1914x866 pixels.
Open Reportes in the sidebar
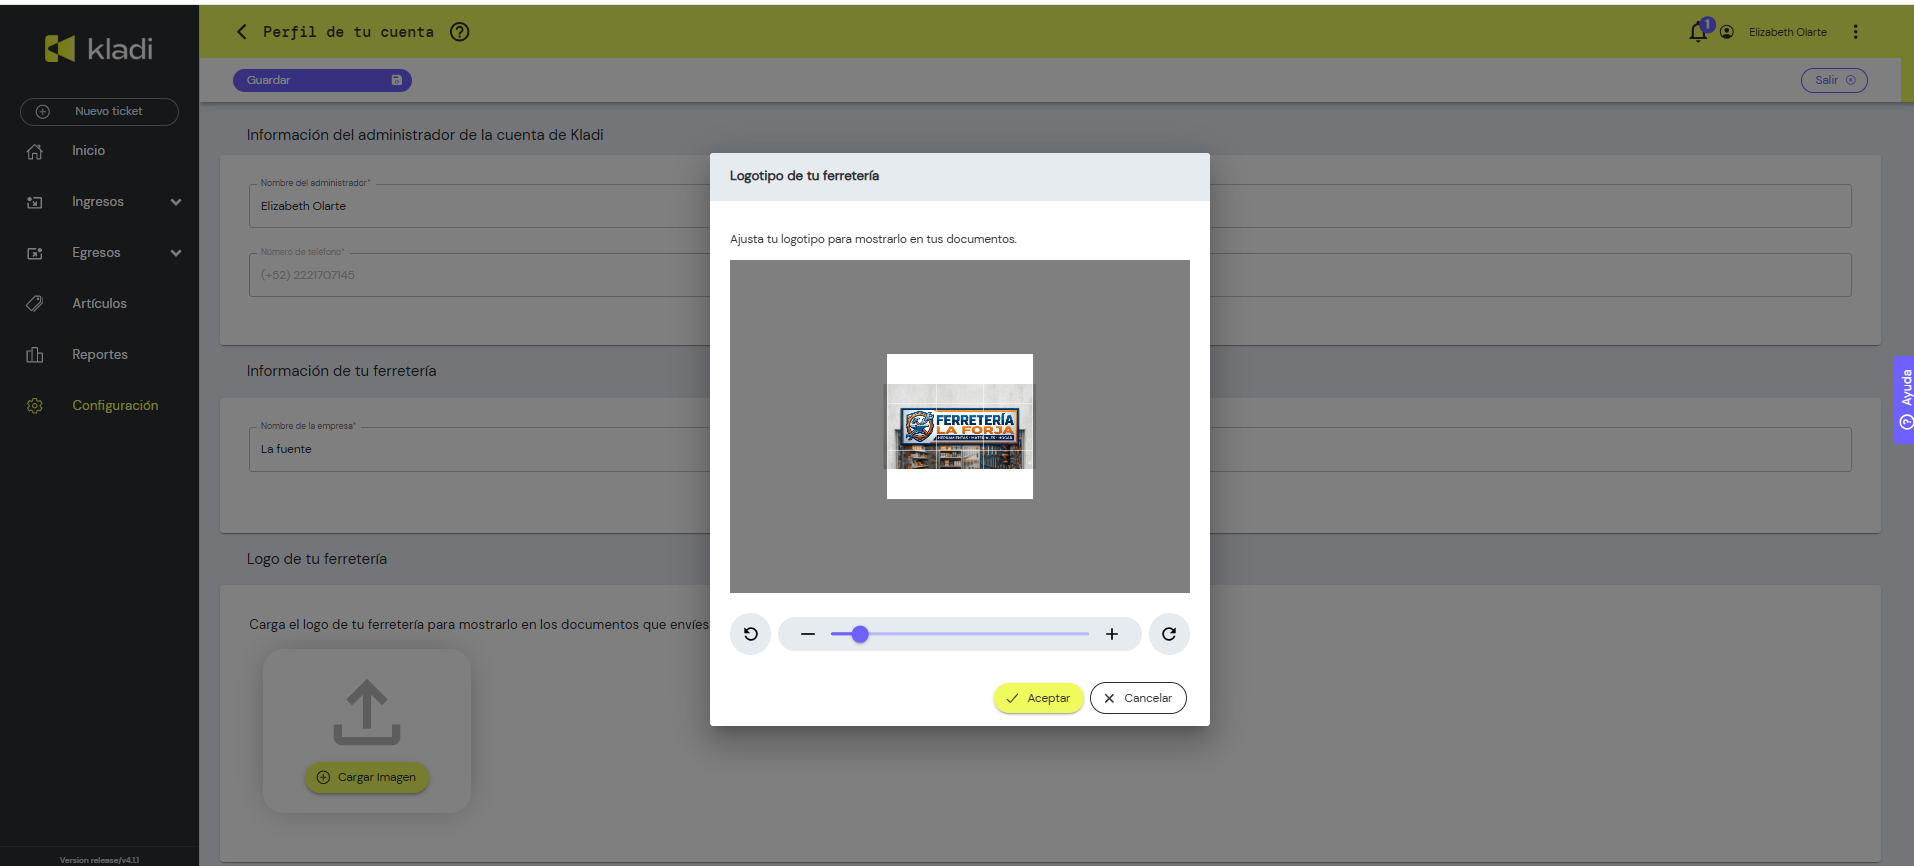click(x=100, y=355)
